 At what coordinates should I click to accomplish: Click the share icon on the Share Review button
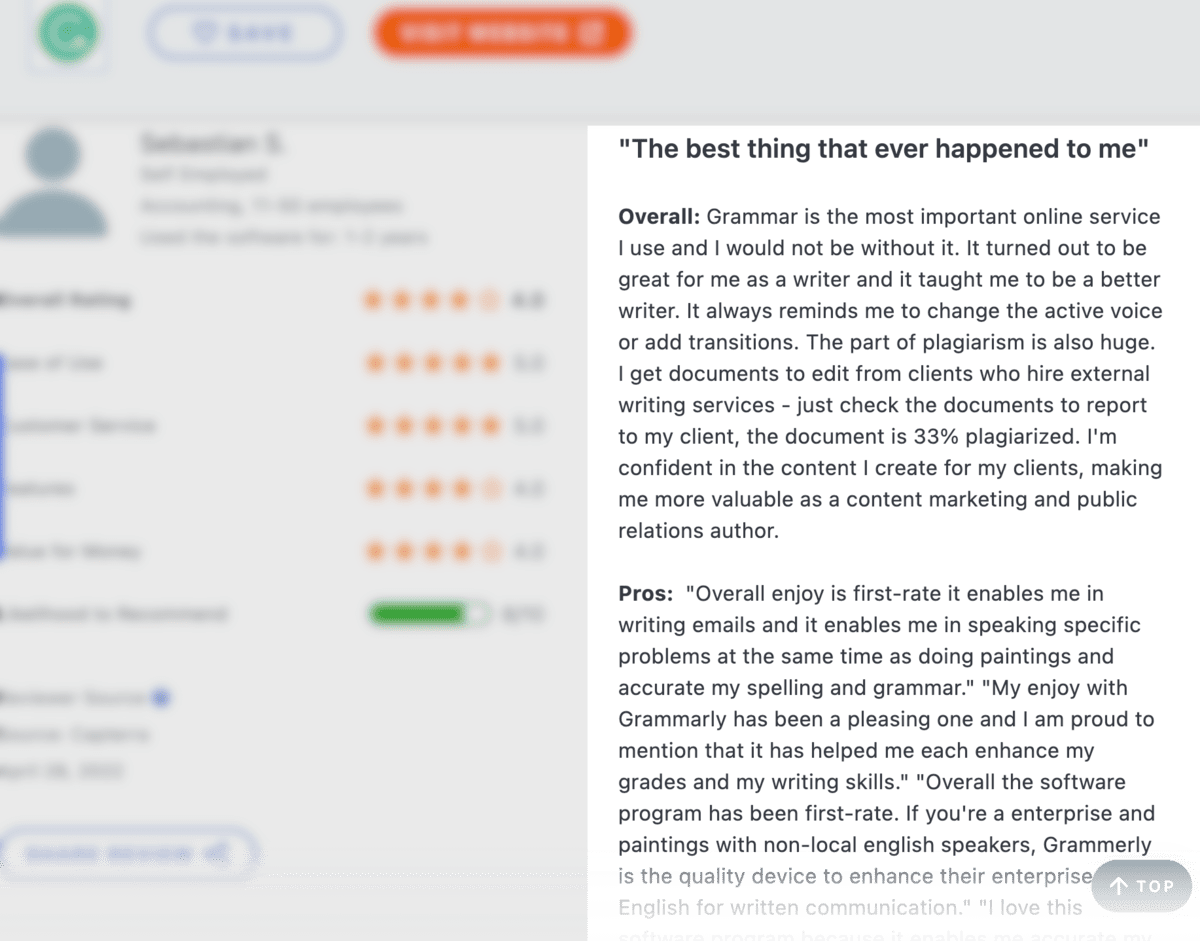pos(216,854)
